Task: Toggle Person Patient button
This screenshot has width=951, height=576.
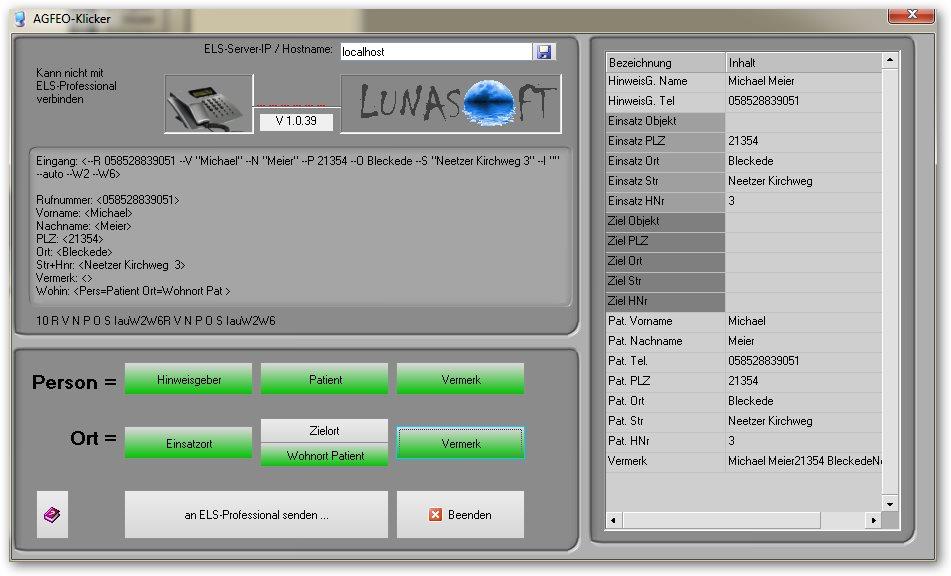Action: pos(324,380)
